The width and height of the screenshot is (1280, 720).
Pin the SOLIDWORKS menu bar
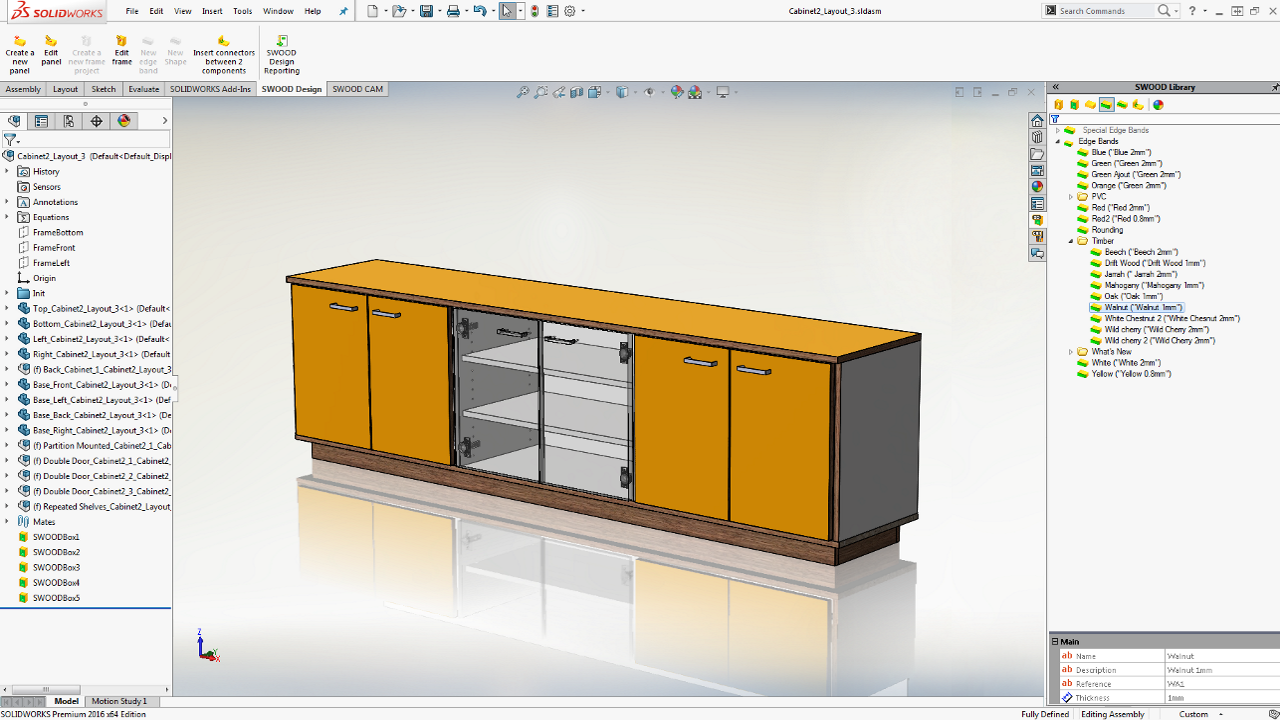coord(344,11)
